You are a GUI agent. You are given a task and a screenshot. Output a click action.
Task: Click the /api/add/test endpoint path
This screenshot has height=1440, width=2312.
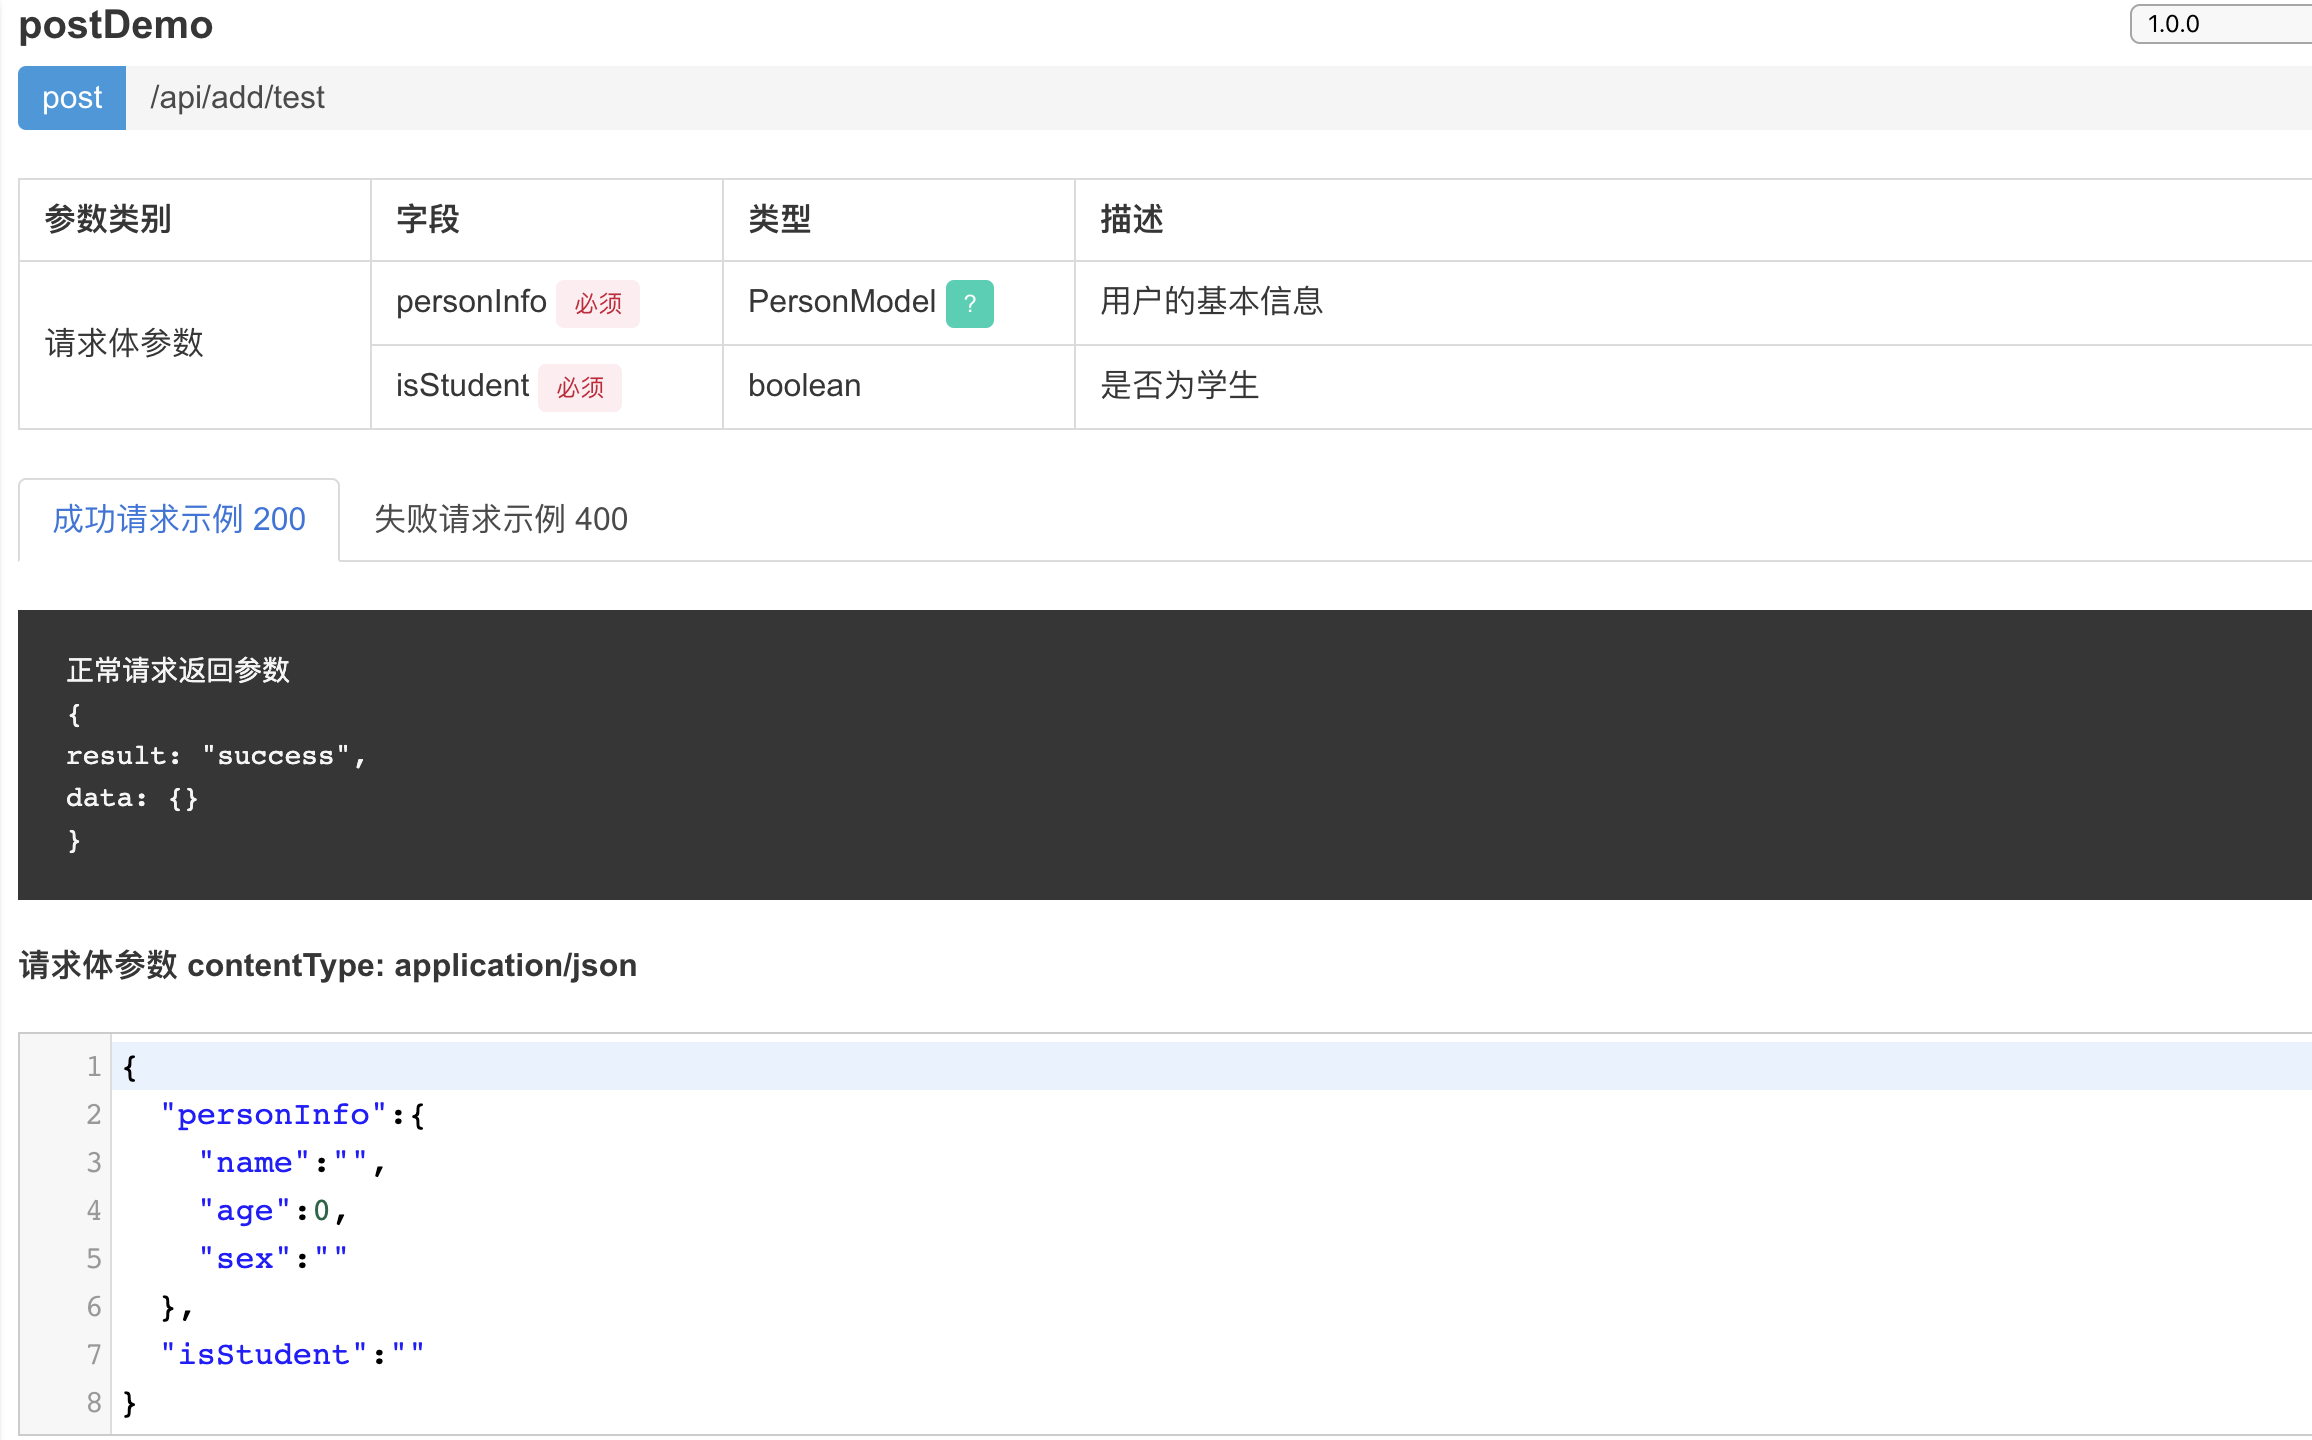pyautogui.click(x=237, y=98)
